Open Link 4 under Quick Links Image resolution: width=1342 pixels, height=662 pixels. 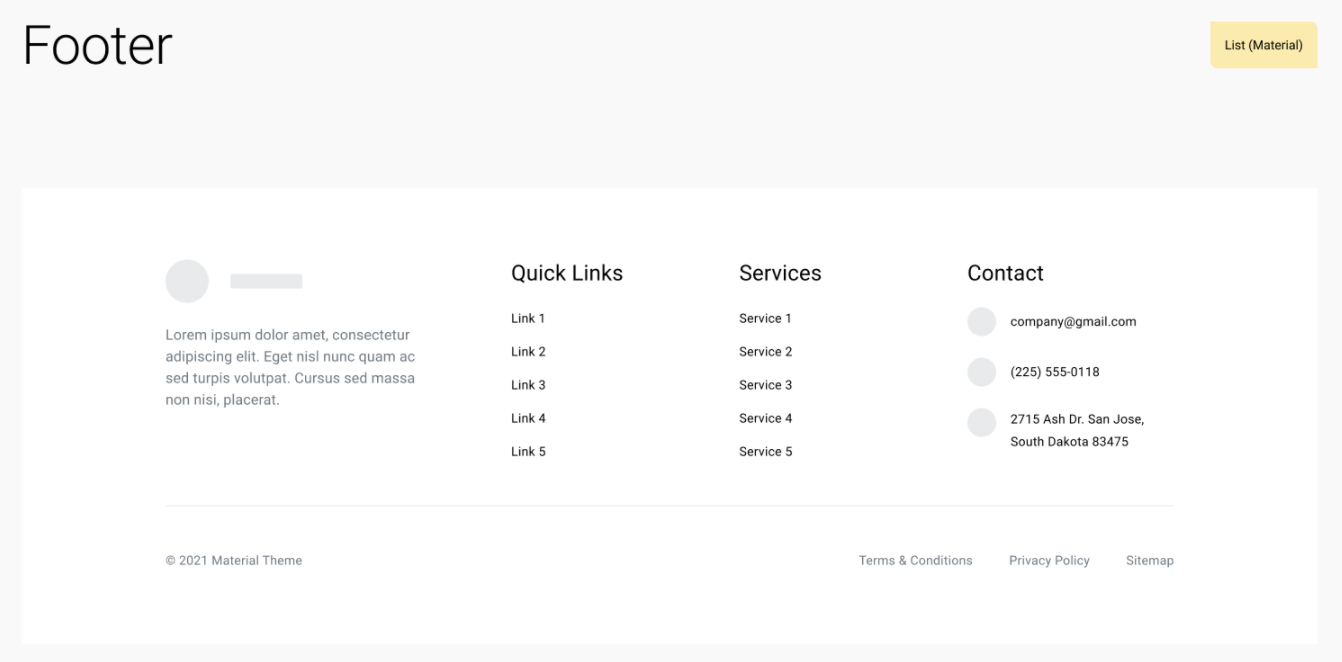coord(528,418)
